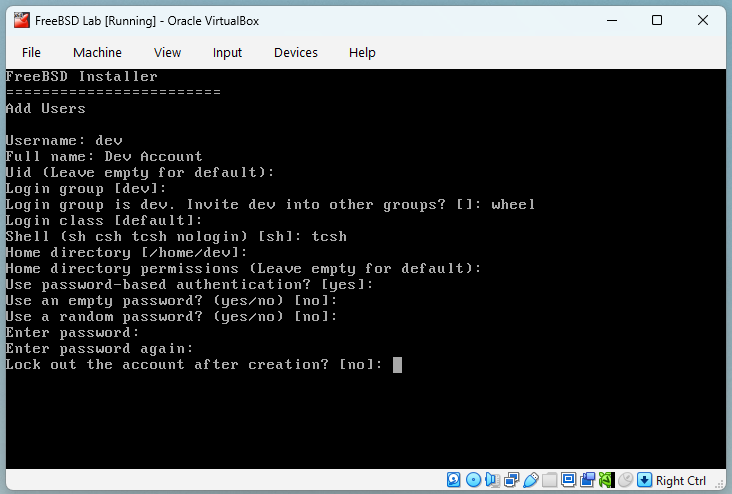Click the VirtualBox window title icon

21,21
